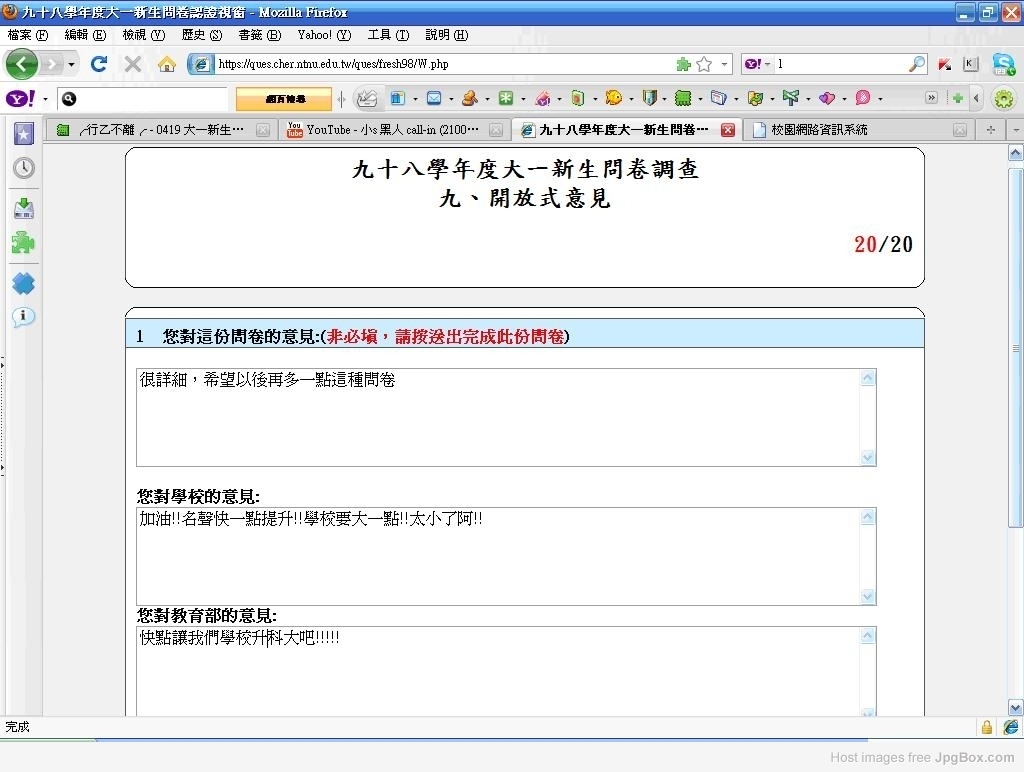Close the active 九十八學年度 questionnaire tab
This screenshot has width=1024, height=772.
coord(728,130)
